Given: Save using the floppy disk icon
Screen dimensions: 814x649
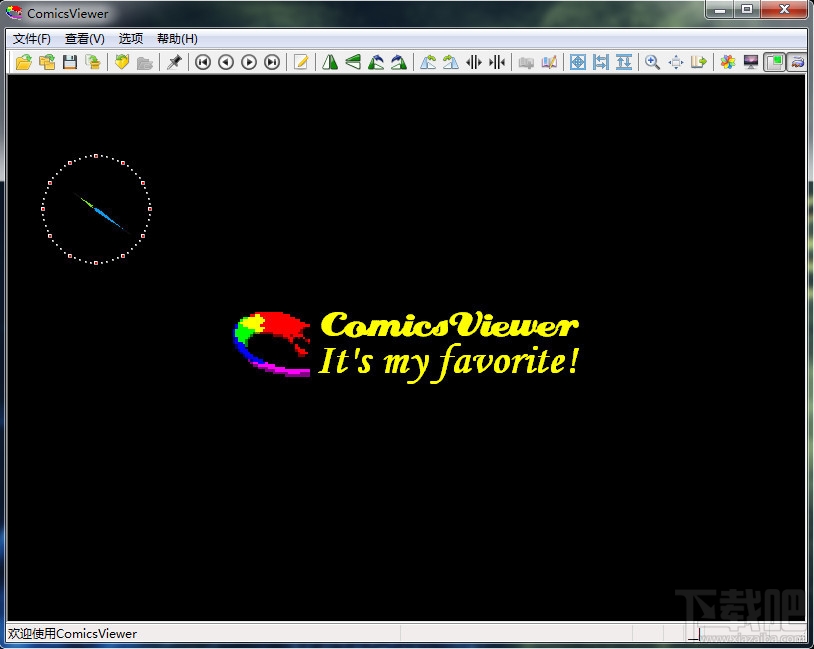Looking at the screenshot, I should point(70,62).
